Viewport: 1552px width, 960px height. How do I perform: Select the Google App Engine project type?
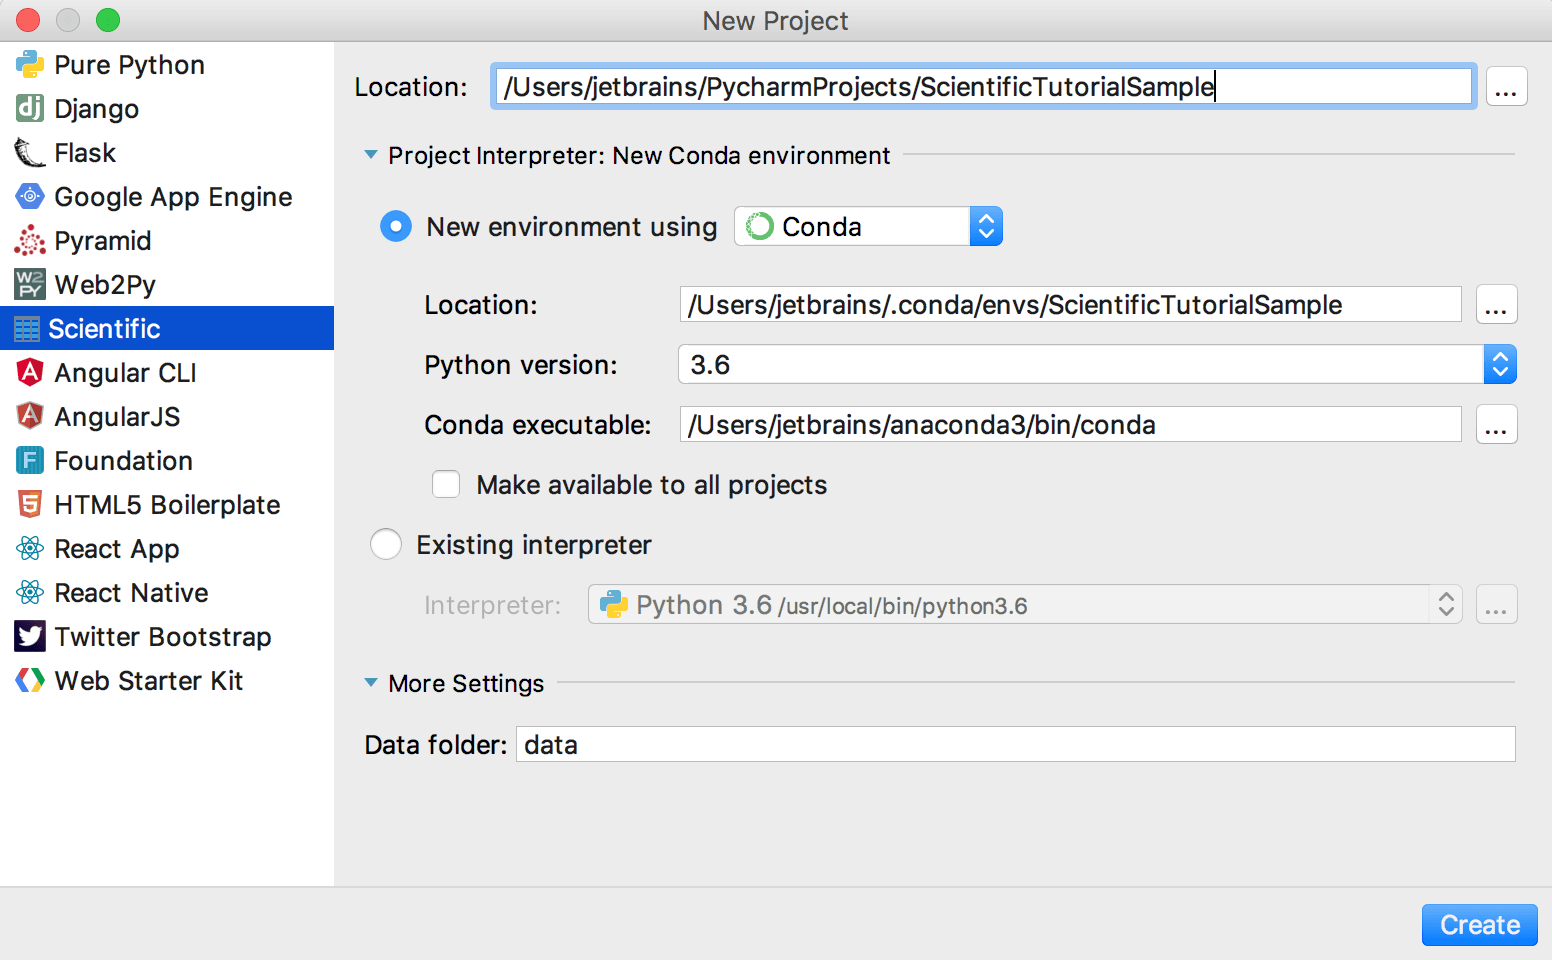tap(29, 196)
